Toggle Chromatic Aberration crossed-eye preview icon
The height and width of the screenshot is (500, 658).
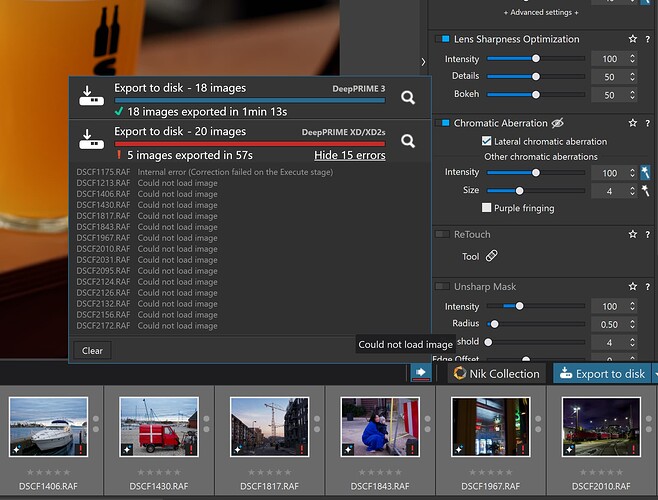click(x=558, y=123)
